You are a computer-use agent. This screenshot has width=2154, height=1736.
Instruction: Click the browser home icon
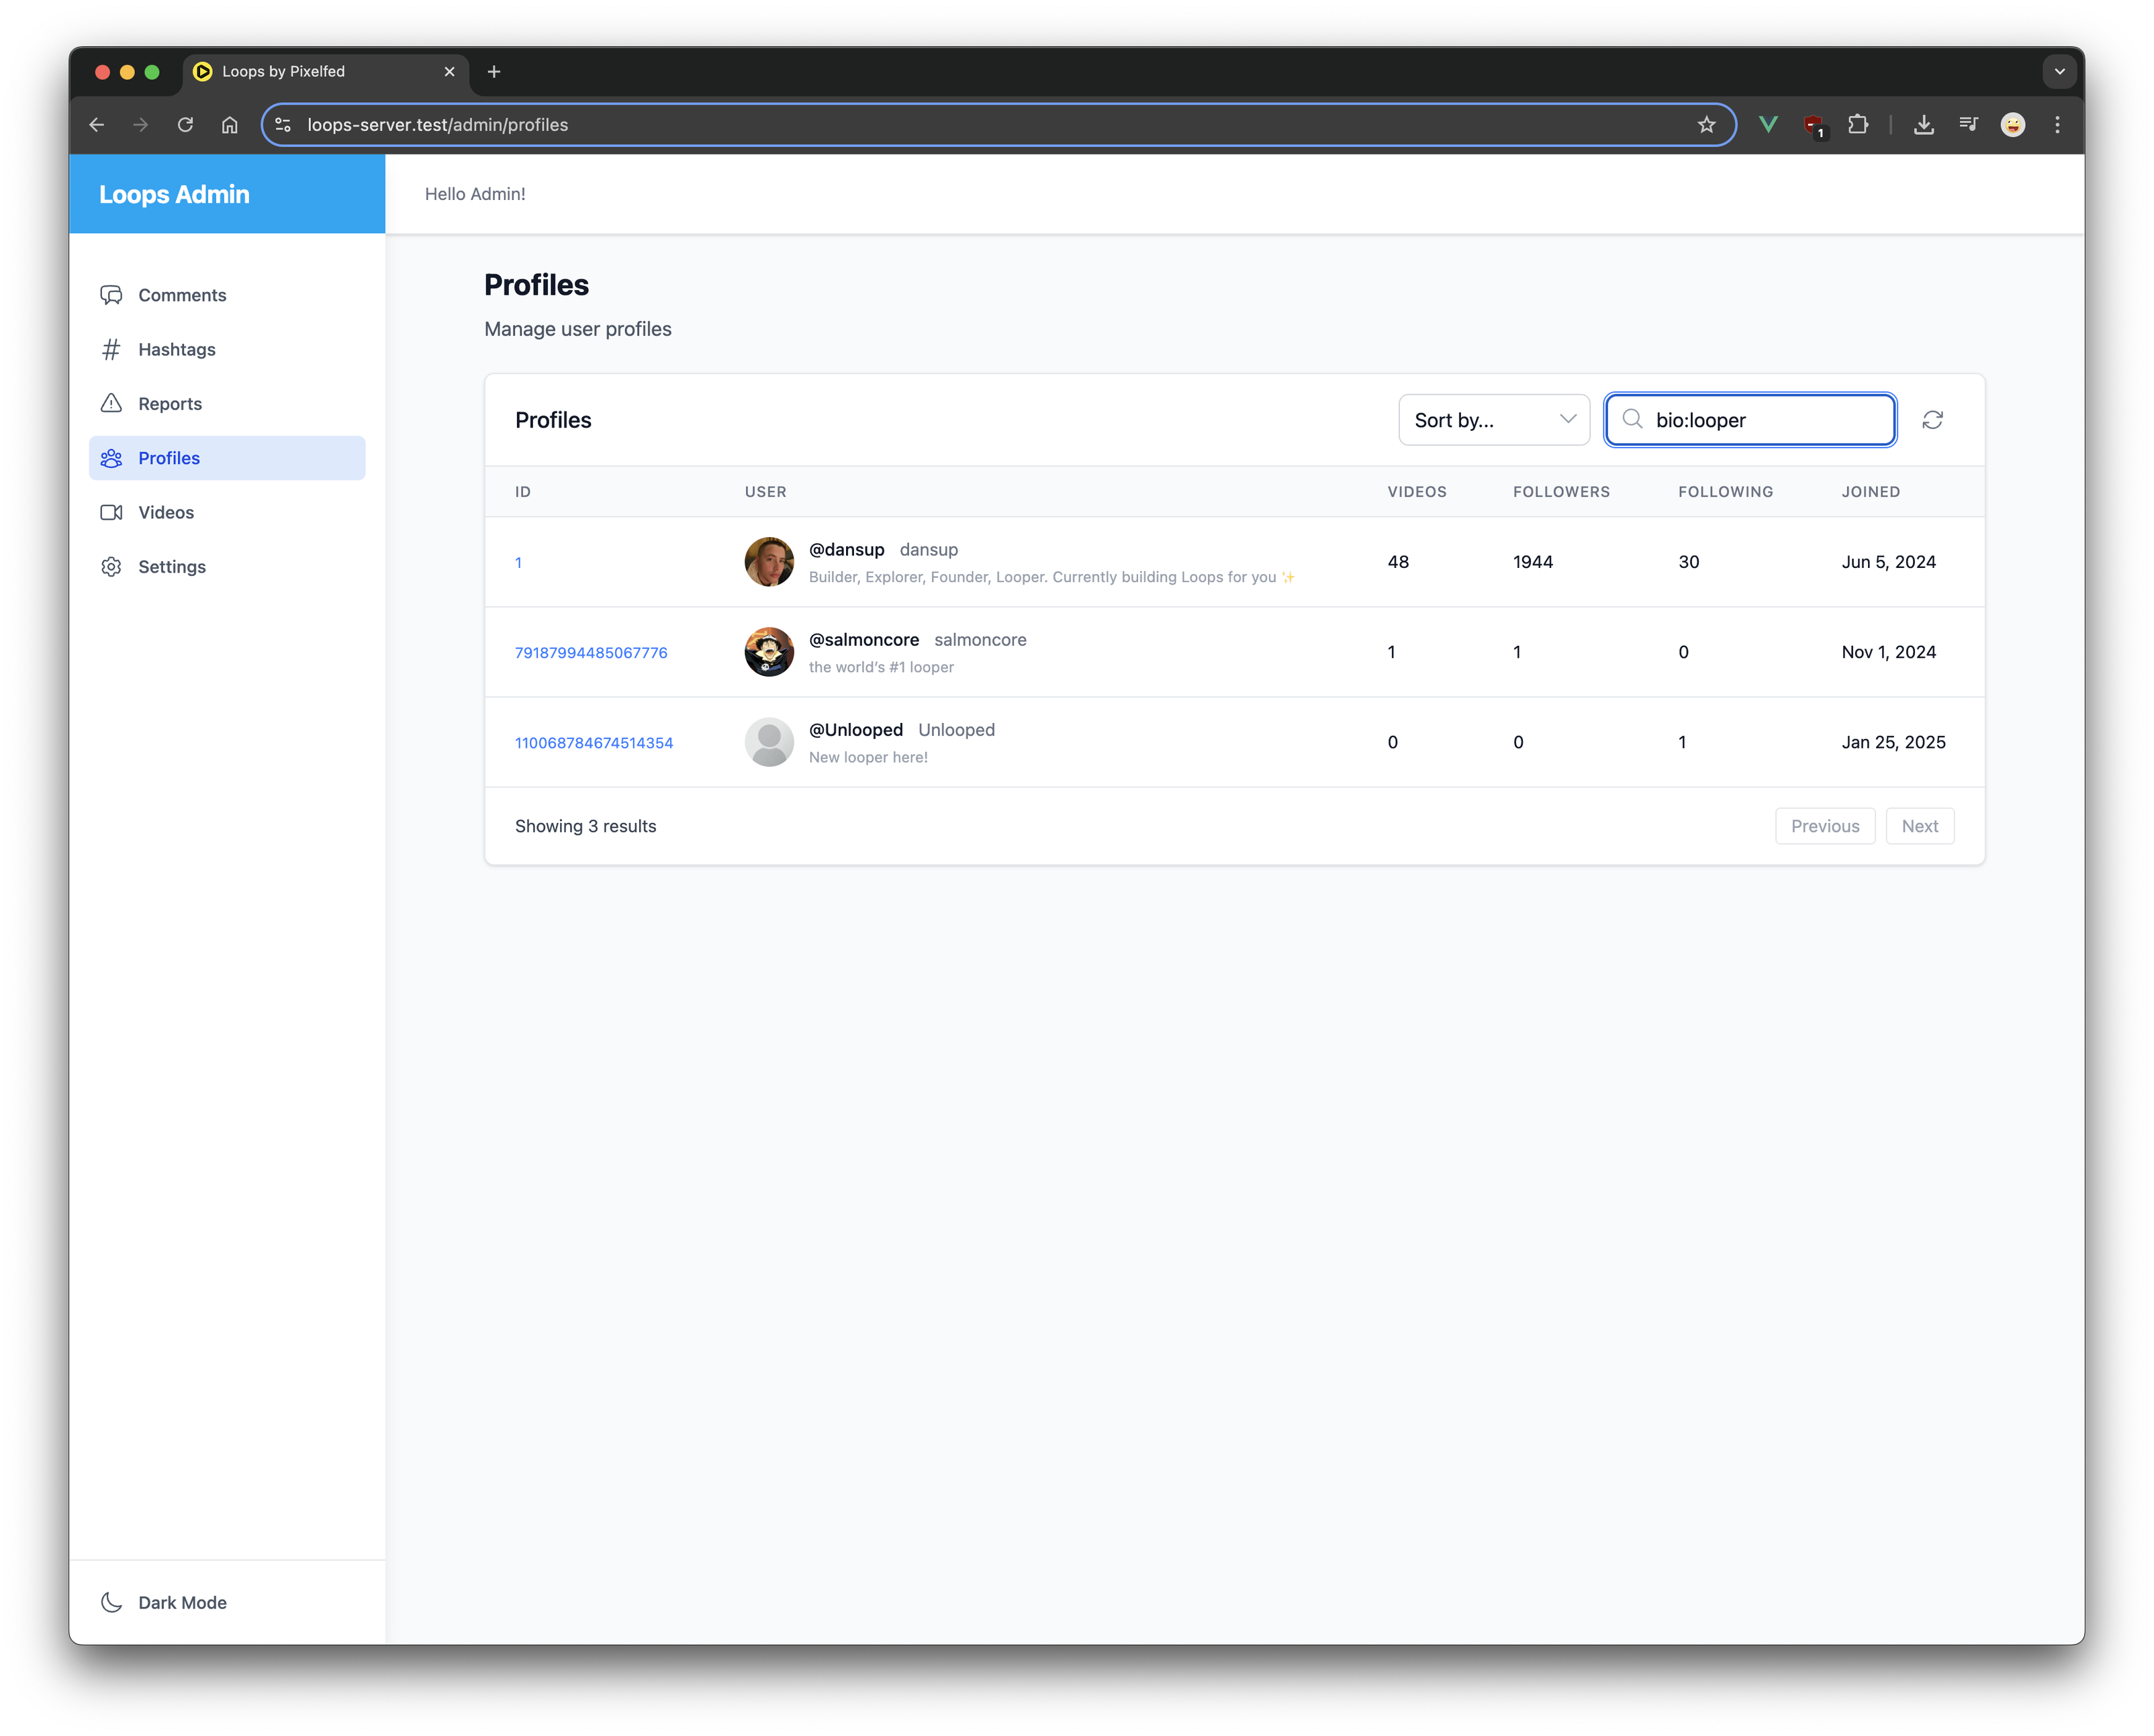tap(230, 125)
